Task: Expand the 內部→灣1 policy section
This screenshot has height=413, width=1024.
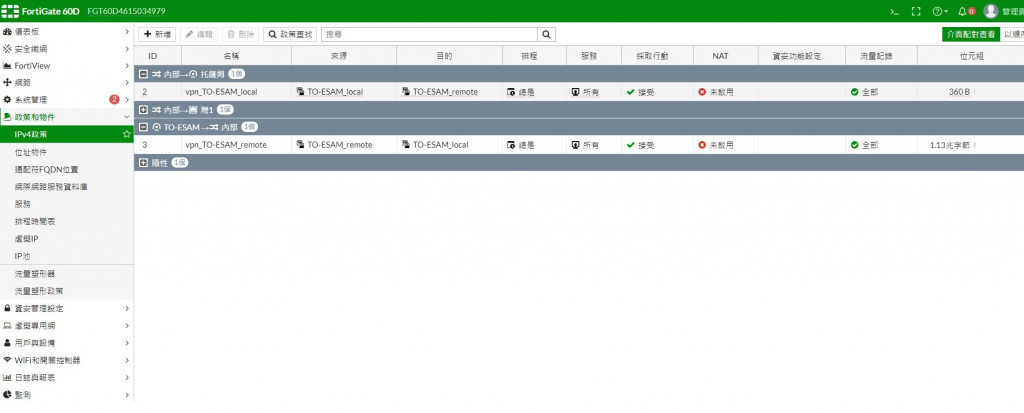Action: coord(144,109)
